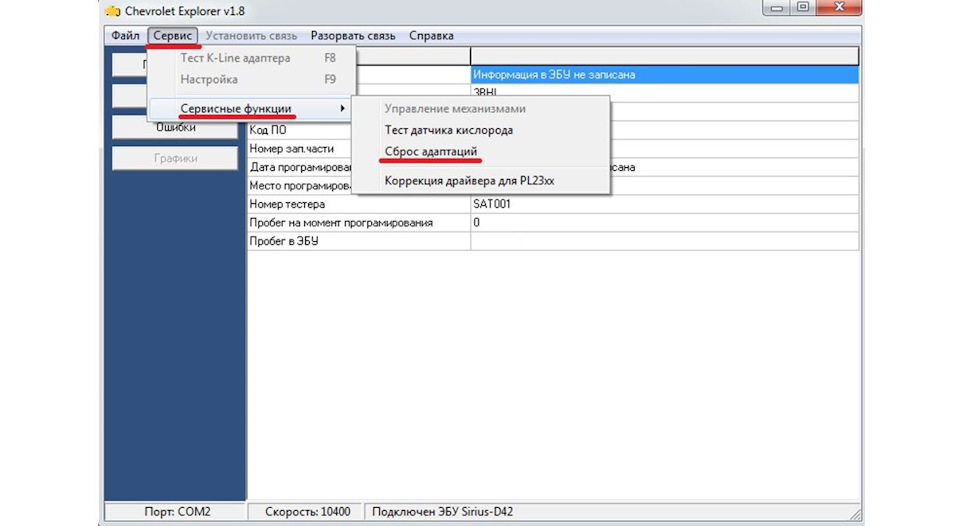Click the Код ПО row label
960x526 pixels.
tap(268, 130)
